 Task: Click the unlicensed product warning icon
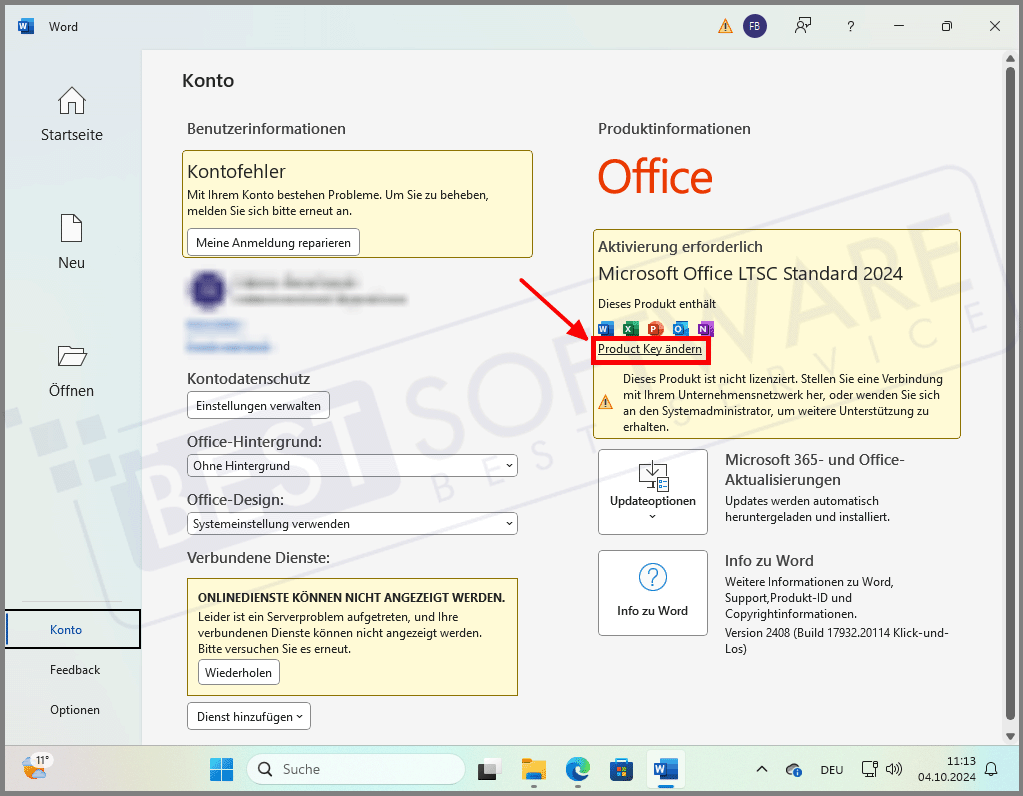[x=605, y=402]
